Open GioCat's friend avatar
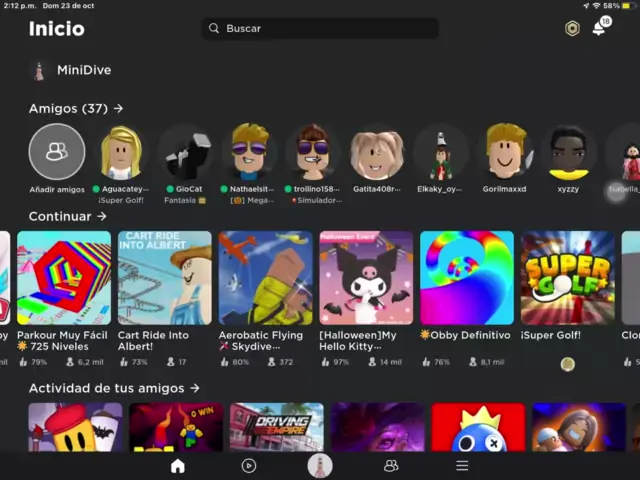Screen dimensions: 640x480 click(x=184, y=153)
